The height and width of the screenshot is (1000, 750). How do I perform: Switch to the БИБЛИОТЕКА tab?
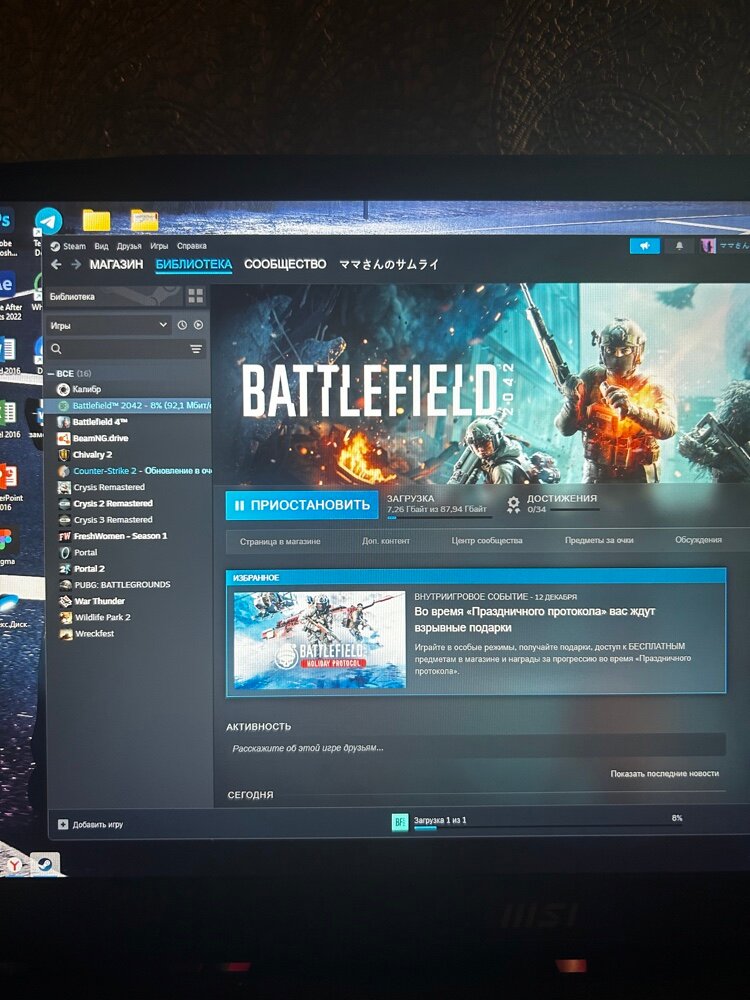pos(193,264)
